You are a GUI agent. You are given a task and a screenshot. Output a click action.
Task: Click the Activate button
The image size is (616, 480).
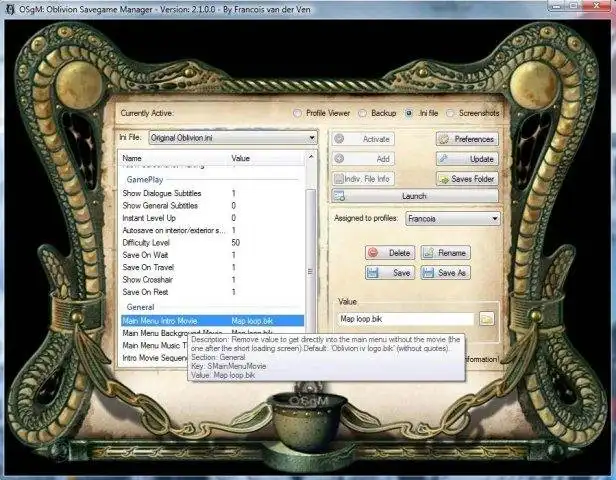(363, 139)
